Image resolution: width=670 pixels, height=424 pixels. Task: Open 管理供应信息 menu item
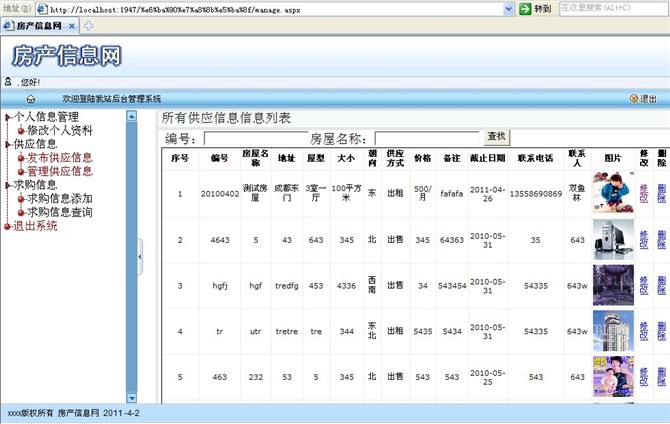tap(59, 171)
